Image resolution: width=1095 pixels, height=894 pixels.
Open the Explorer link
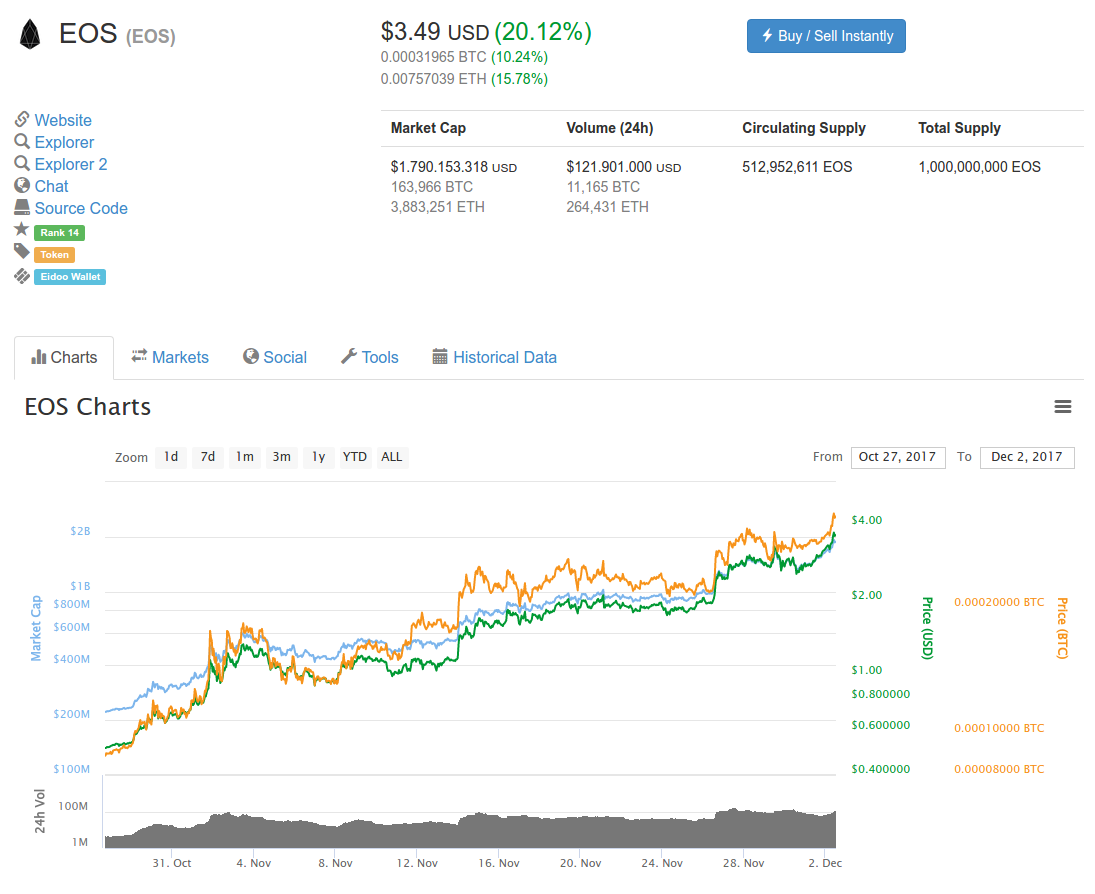click(64, 142)
